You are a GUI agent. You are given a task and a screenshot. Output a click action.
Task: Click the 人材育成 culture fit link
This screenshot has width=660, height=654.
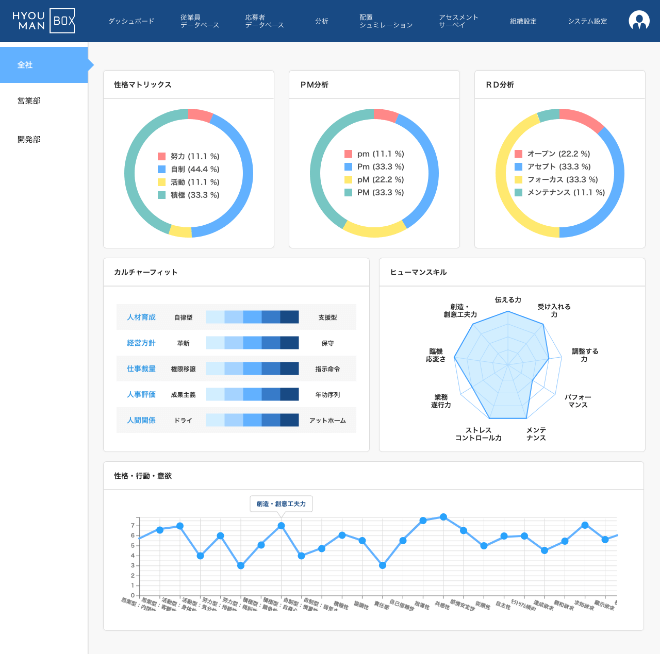click(141, 317)
